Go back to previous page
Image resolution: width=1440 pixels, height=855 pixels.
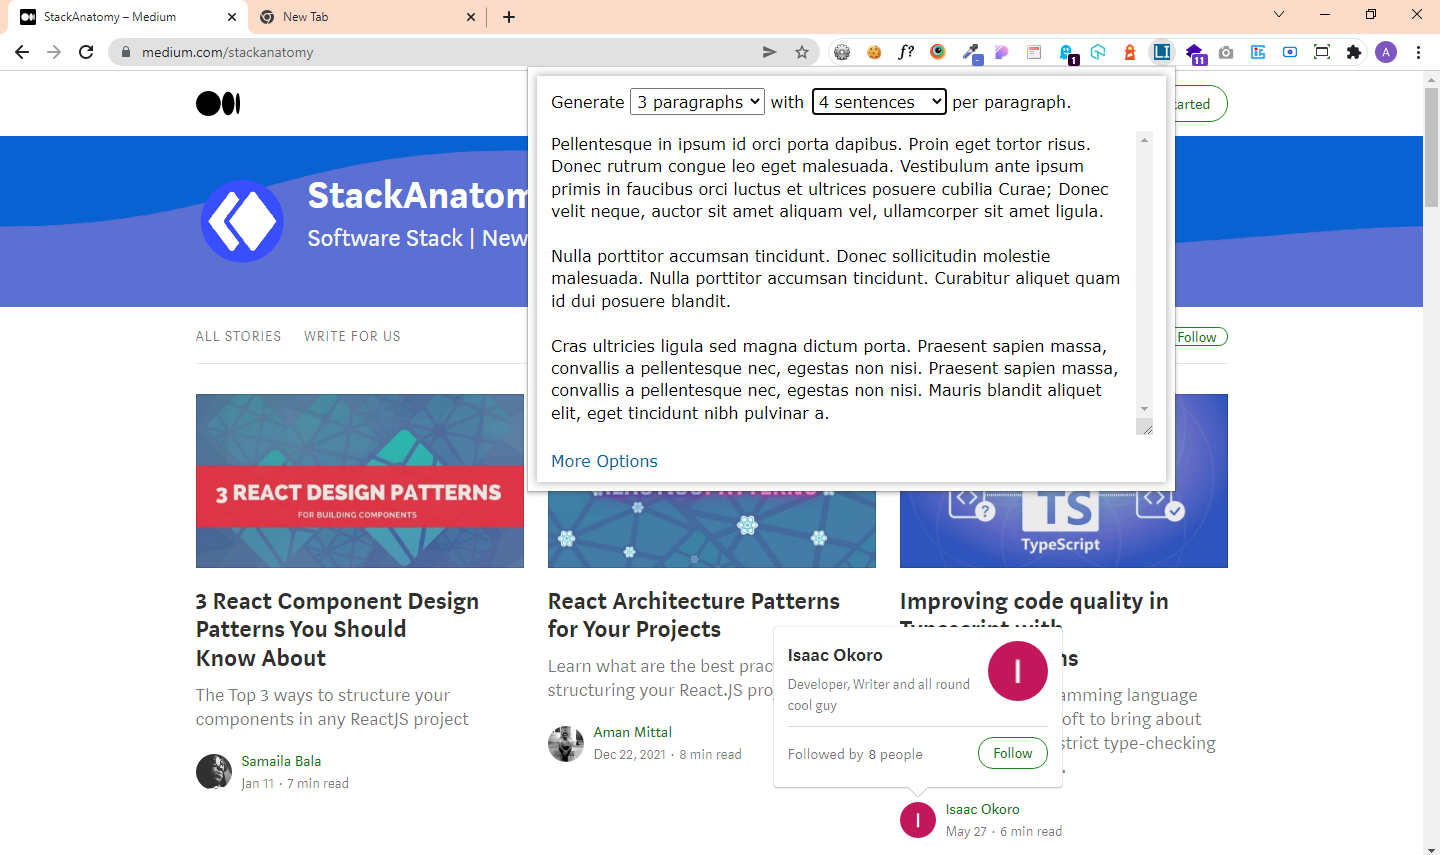22,52
